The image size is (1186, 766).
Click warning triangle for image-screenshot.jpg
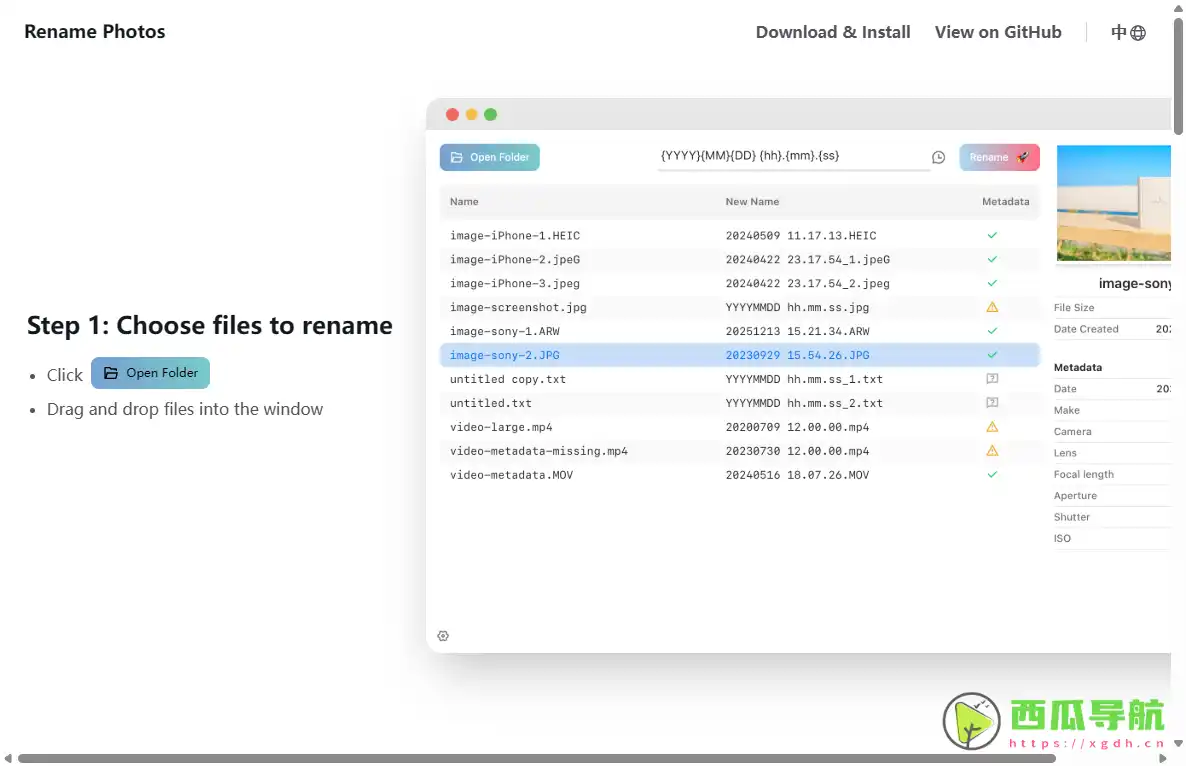992,307
